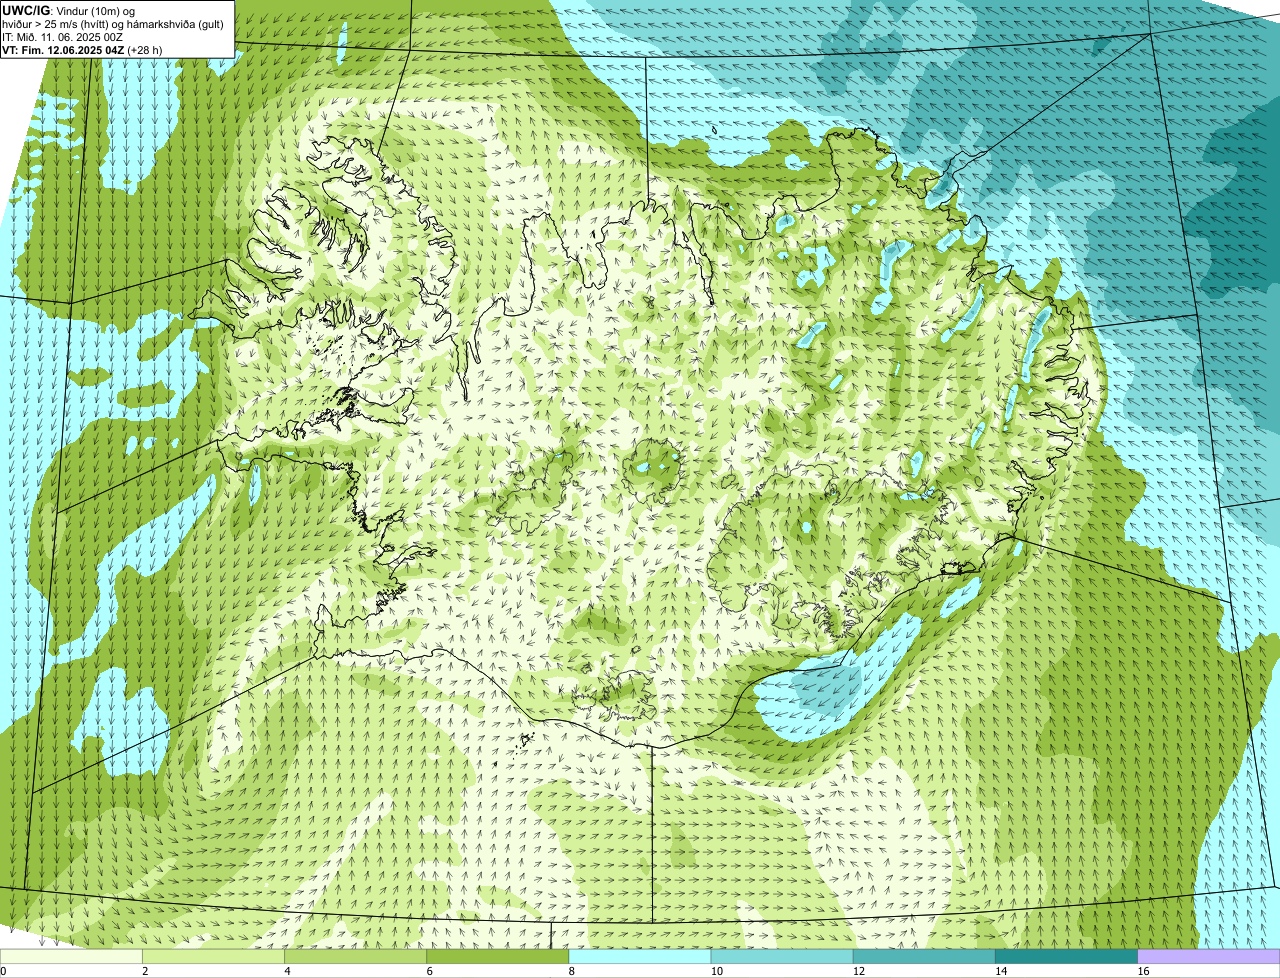This screenshot has width=1280, height=978.
Task: Click the legend value '8'
Action: (571, 971)
